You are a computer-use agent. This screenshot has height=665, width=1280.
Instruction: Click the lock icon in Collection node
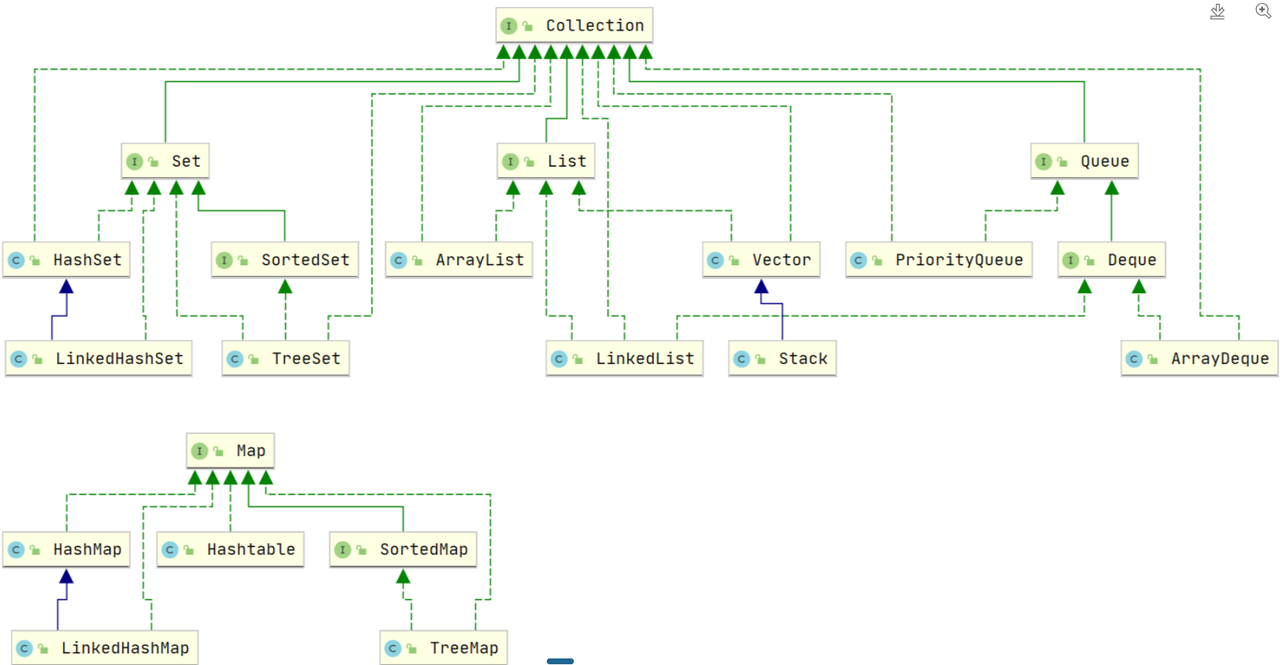[x=528, y=27]
